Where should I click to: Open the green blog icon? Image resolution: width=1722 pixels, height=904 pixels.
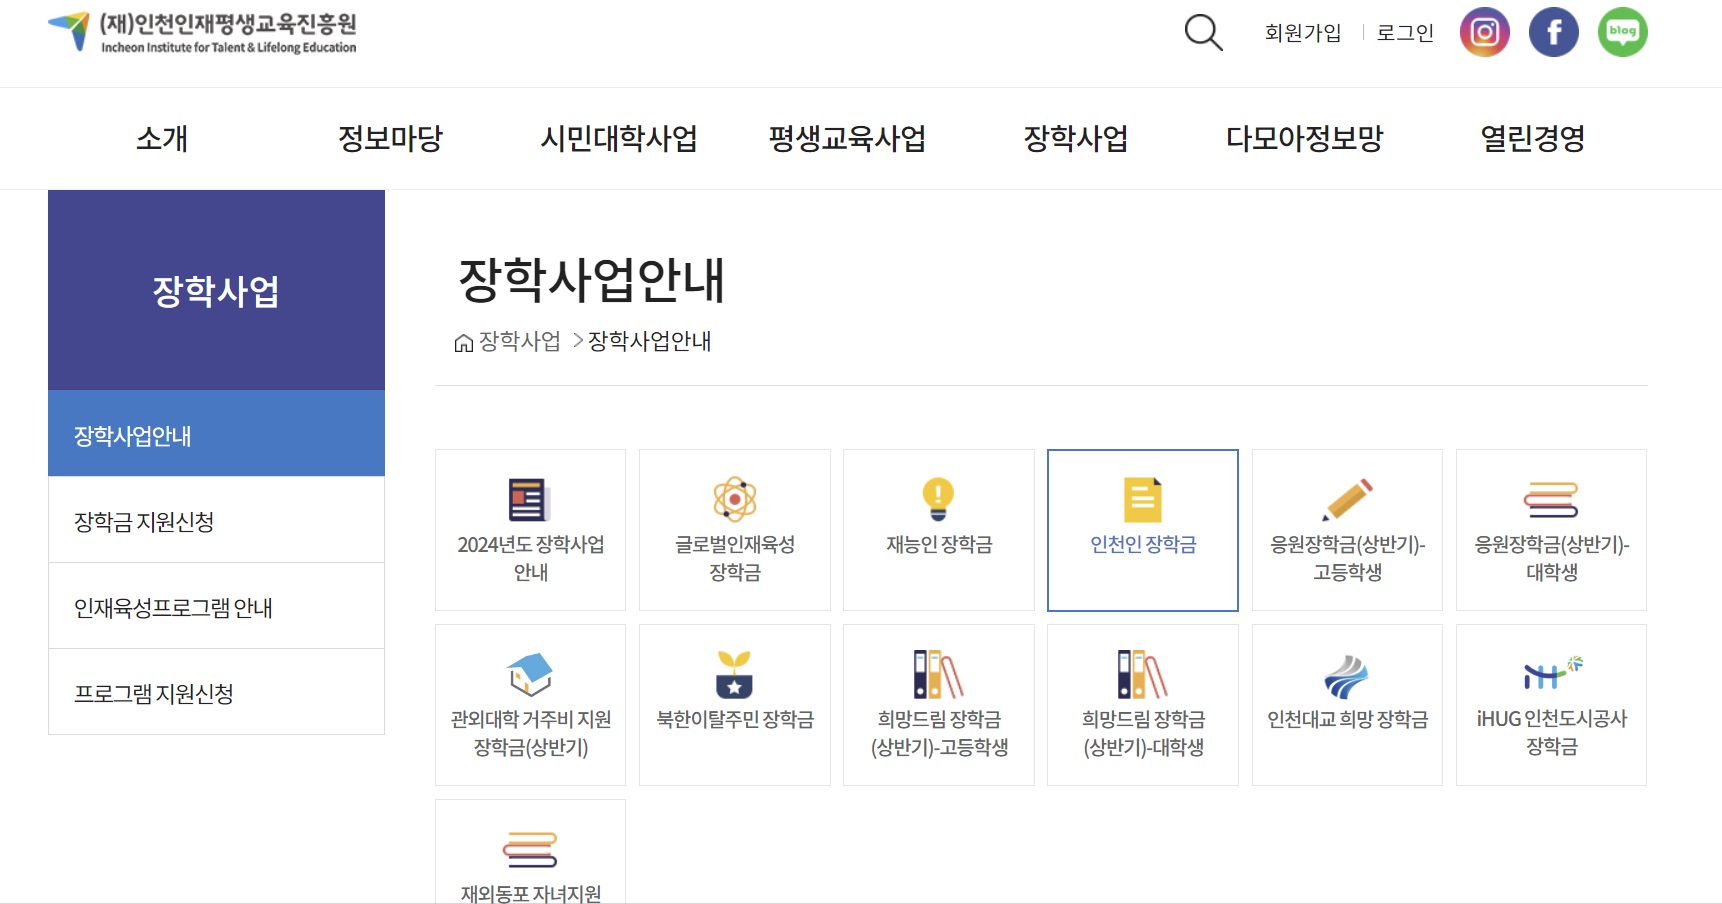(x=1622, y=31)
